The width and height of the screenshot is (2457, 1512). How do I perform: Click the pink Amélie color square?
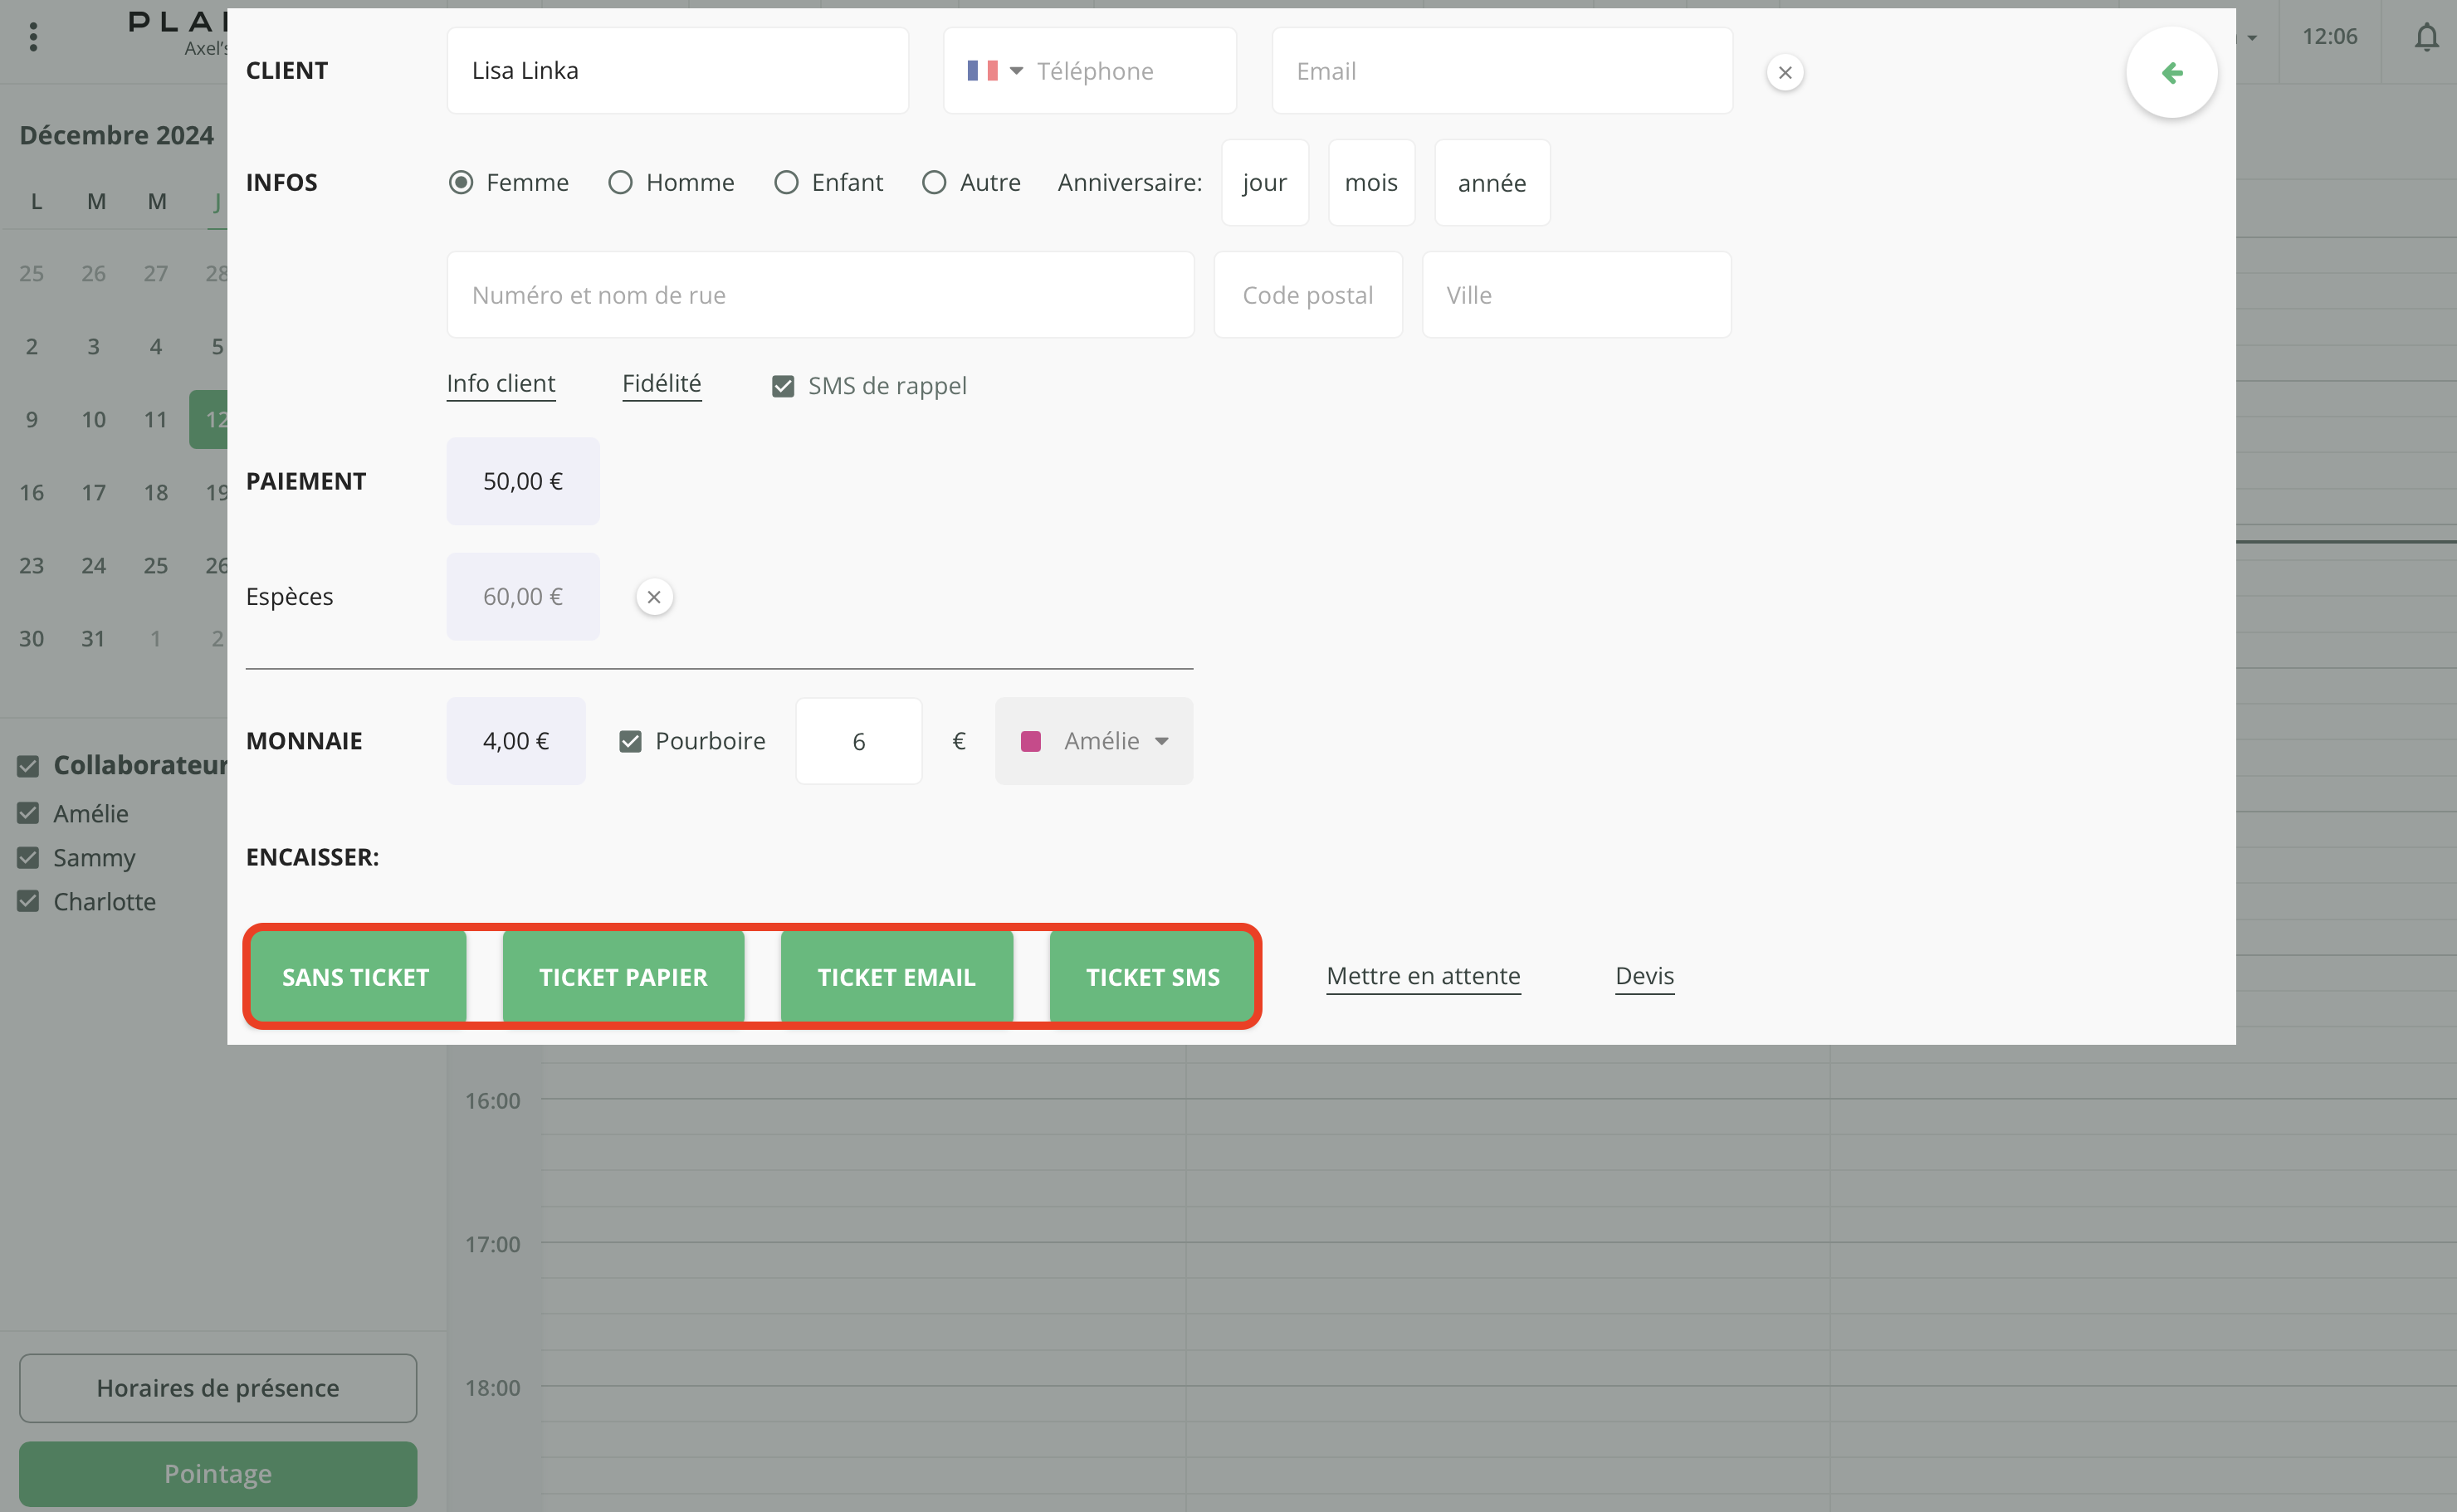pyautogui.click(x=1030, y=741)
